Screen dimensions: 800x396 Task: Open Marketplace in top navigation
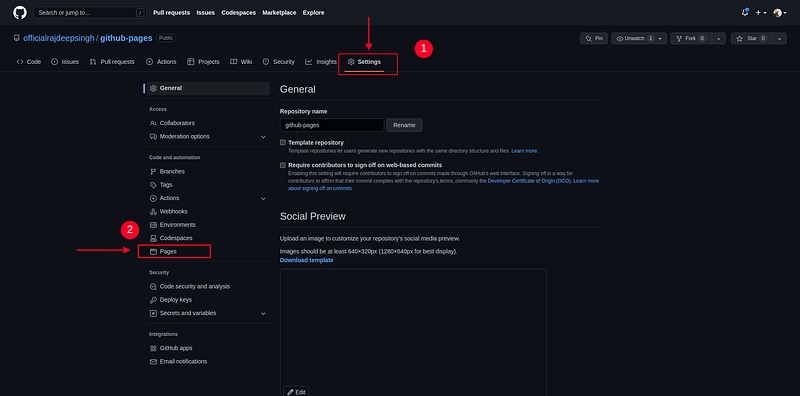[279, 13]
